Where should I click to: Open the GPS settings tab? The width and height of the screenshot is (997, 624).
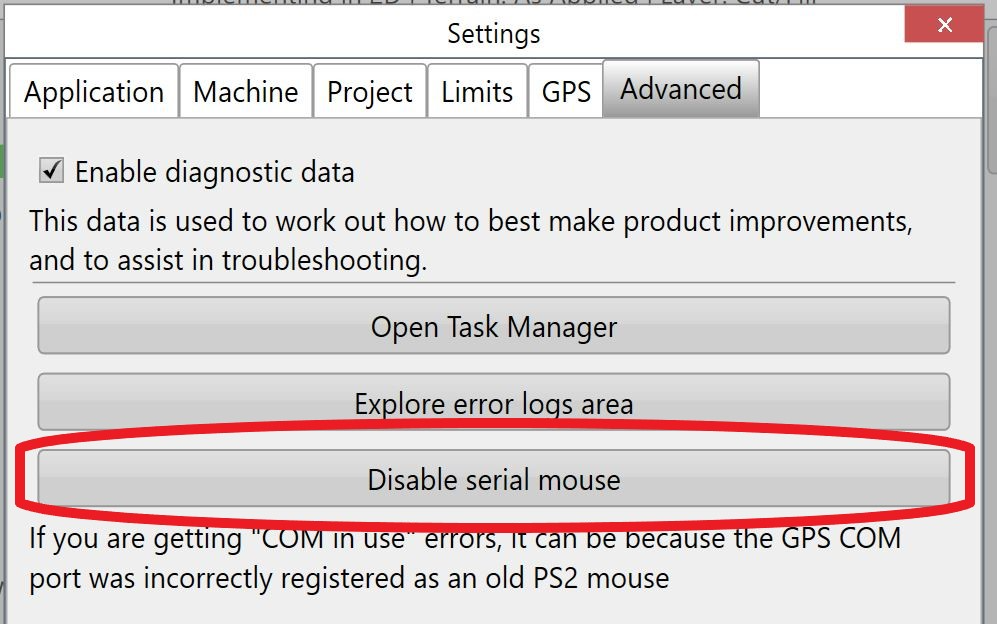coord(566,92)
